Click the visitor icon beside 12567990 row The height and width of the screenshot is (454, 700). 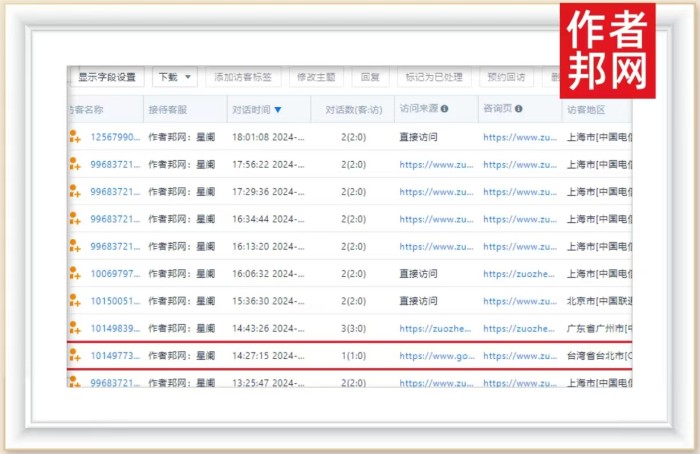click(74, 137)
